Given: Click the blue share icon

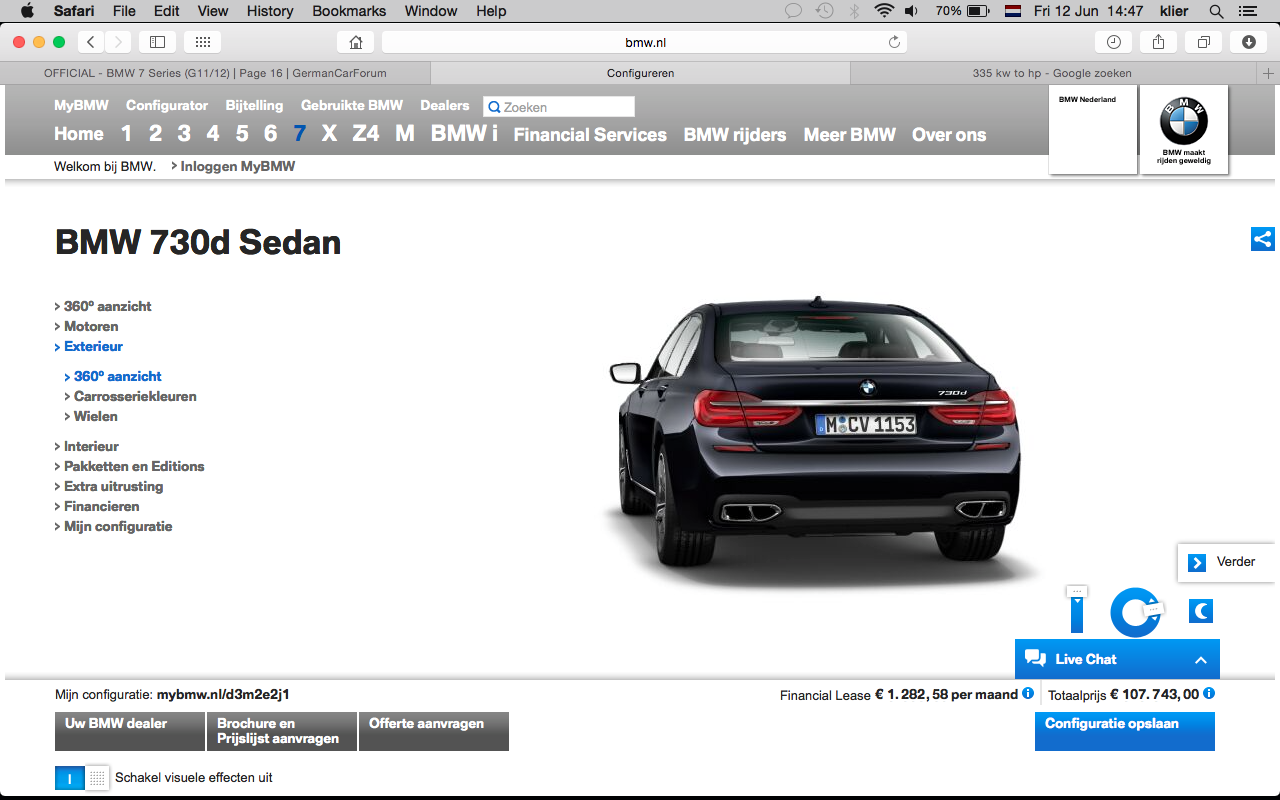Looking at the screenshot, I should [1262, 239].
